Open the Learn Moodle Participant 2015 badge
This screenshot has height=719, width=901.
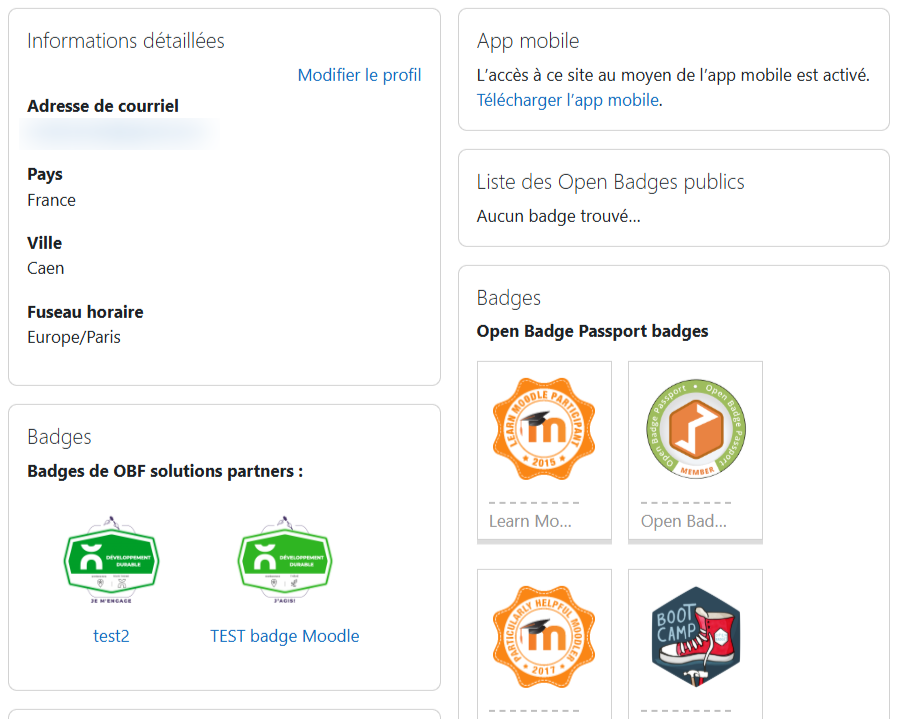pos(544,429)
